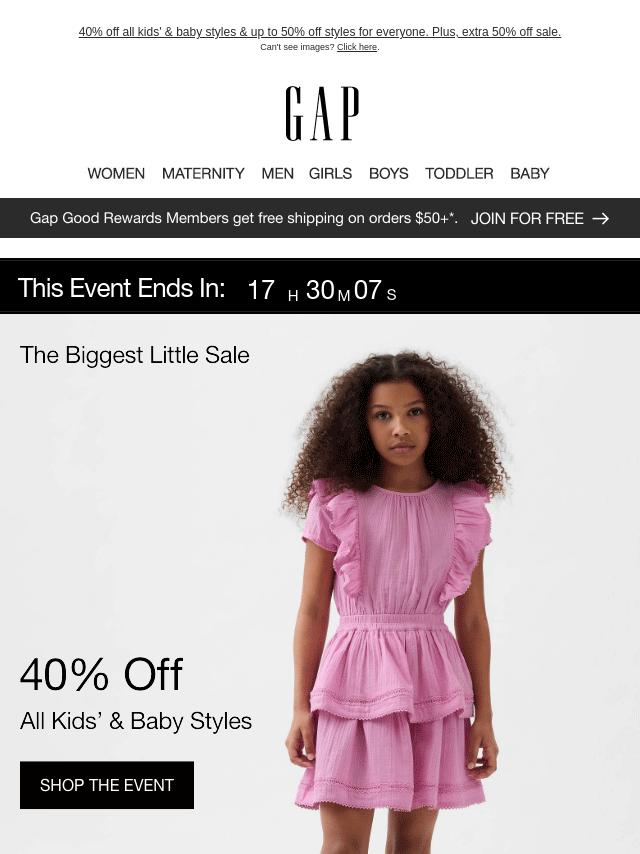Select the TODDLER navigation item

pos(459,173)
